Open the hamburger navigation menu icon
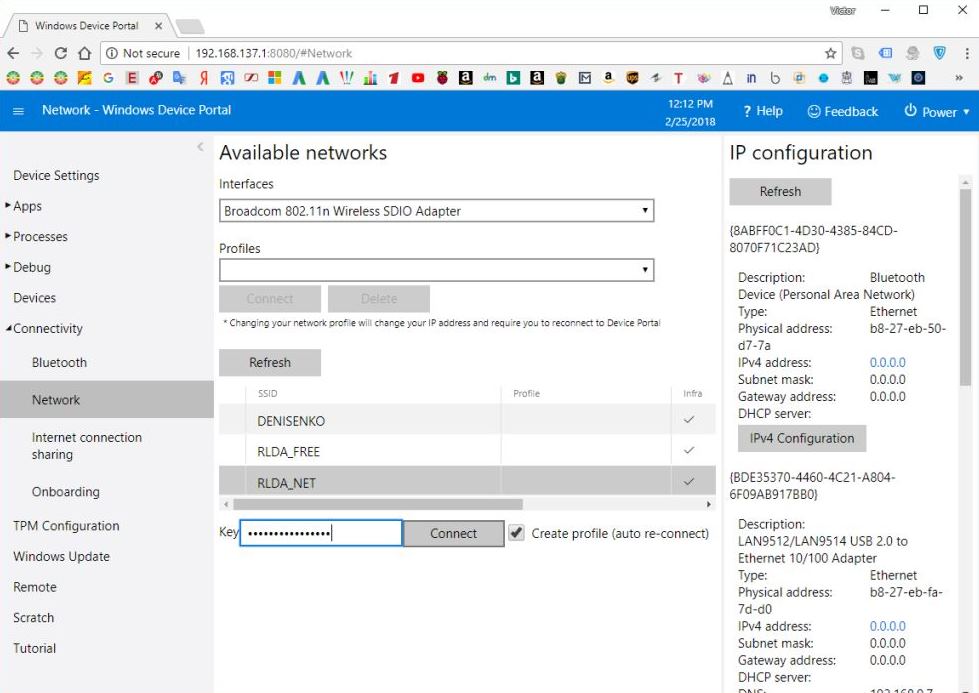The height and width of the screenshot is (693, 979). click(x=18, y=111)
